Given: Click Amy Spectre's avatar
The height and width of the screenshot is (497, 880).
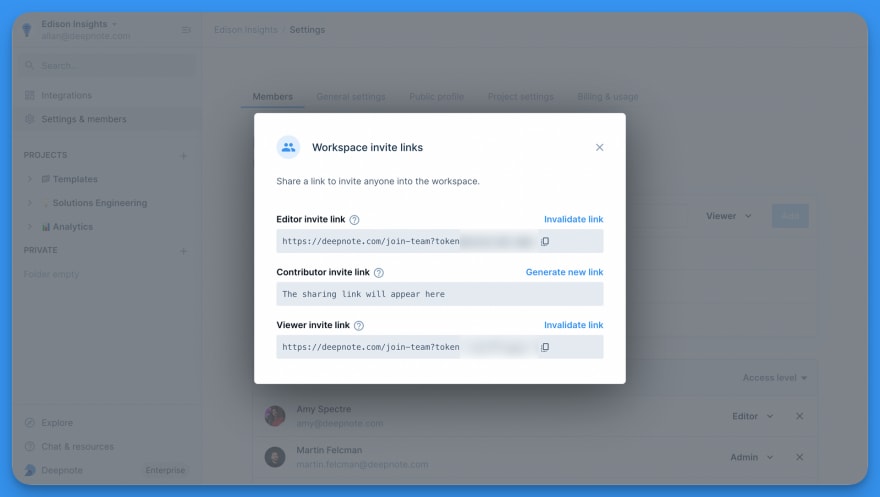Looking at the screenshot, I should pyautogui.click(x=275, y=416).
